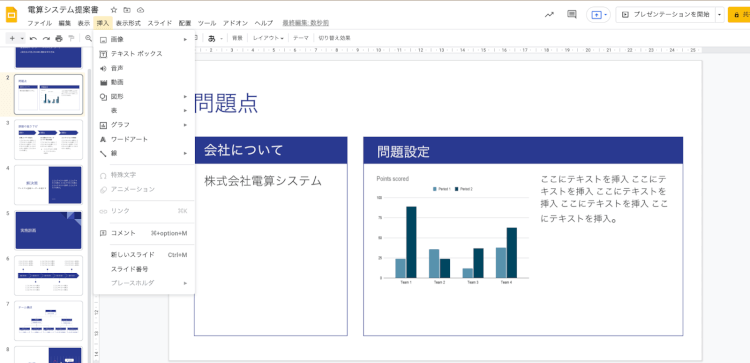
Task: Click the present-to-meeting icon
Action: (596, 15)
